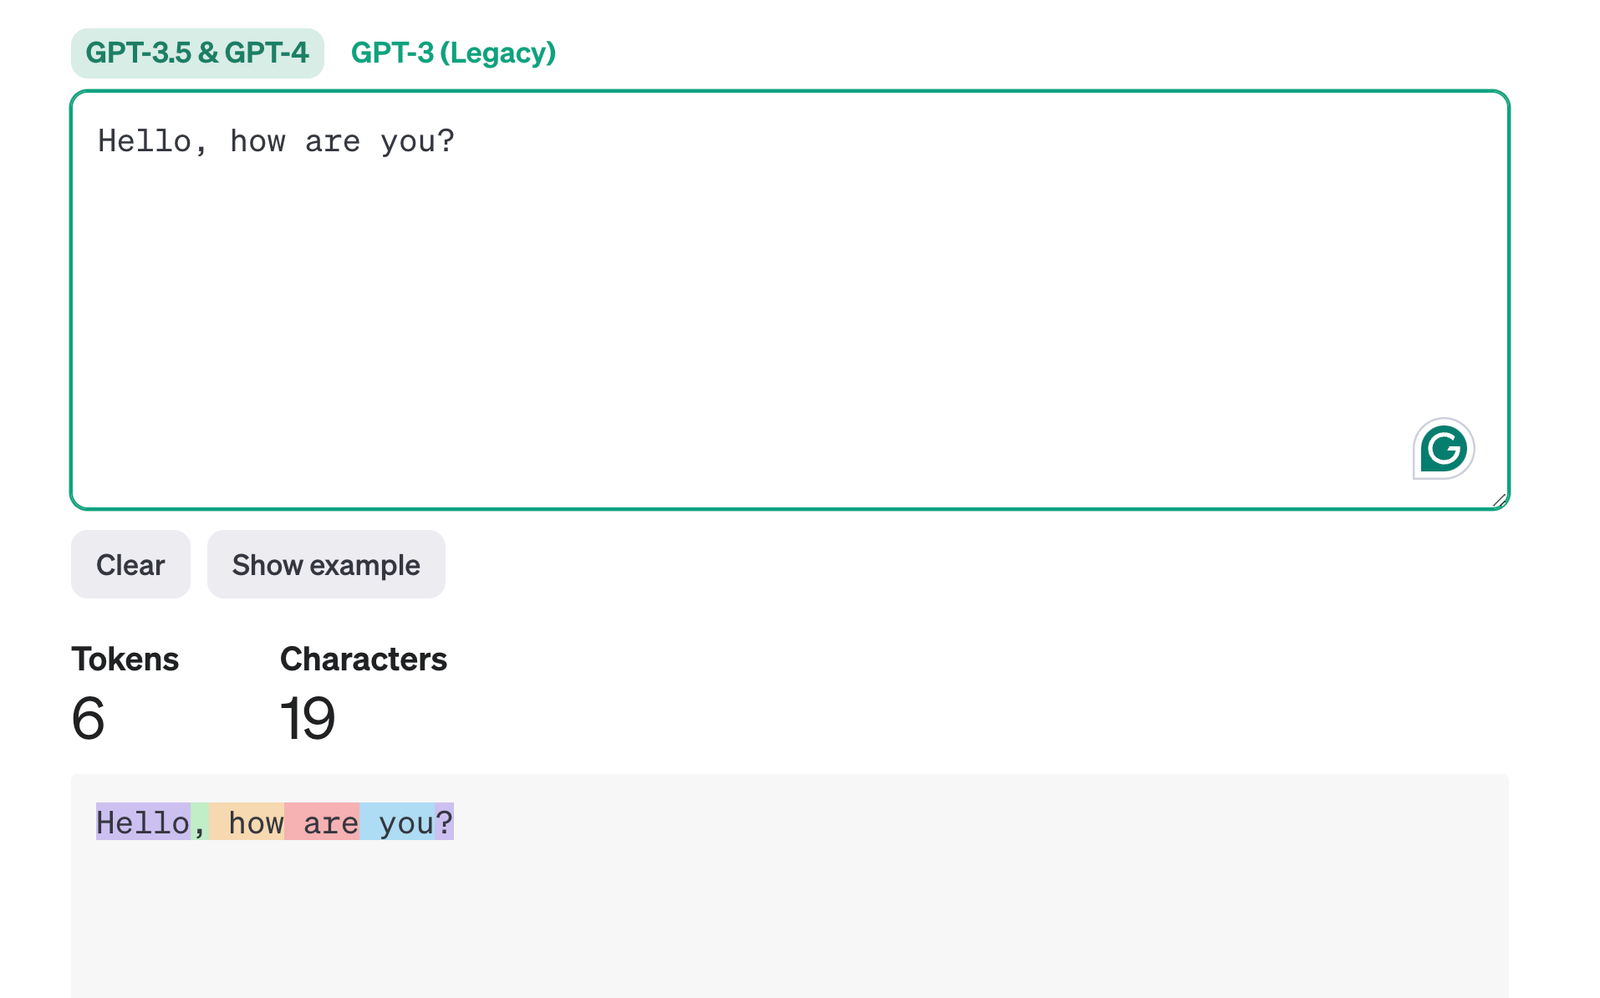The width and height of the screenshot is (1600, 998).
Task: Select the red "are" token highlight
Action: (x=323, y=822)
